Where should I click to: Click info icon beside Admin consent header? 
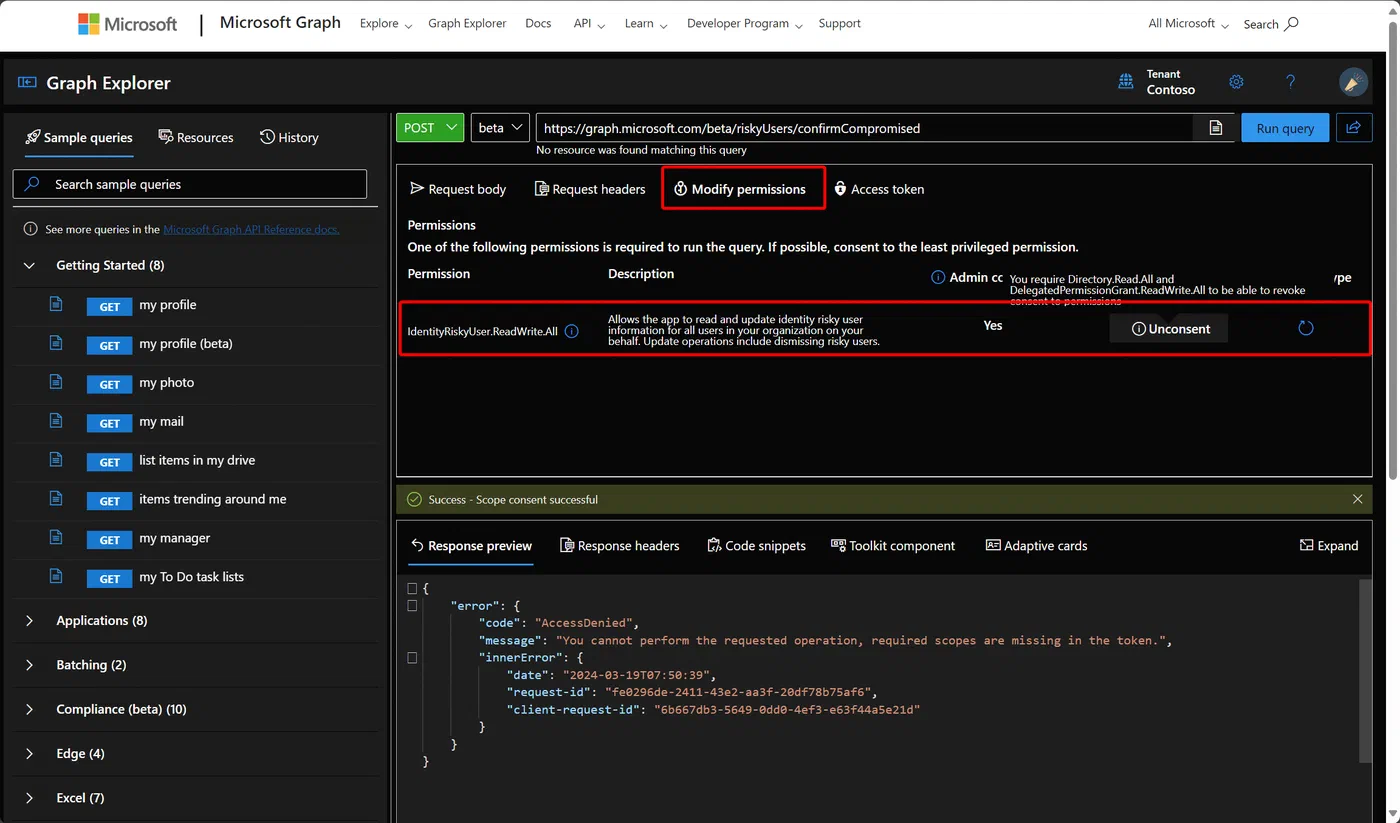938,277
